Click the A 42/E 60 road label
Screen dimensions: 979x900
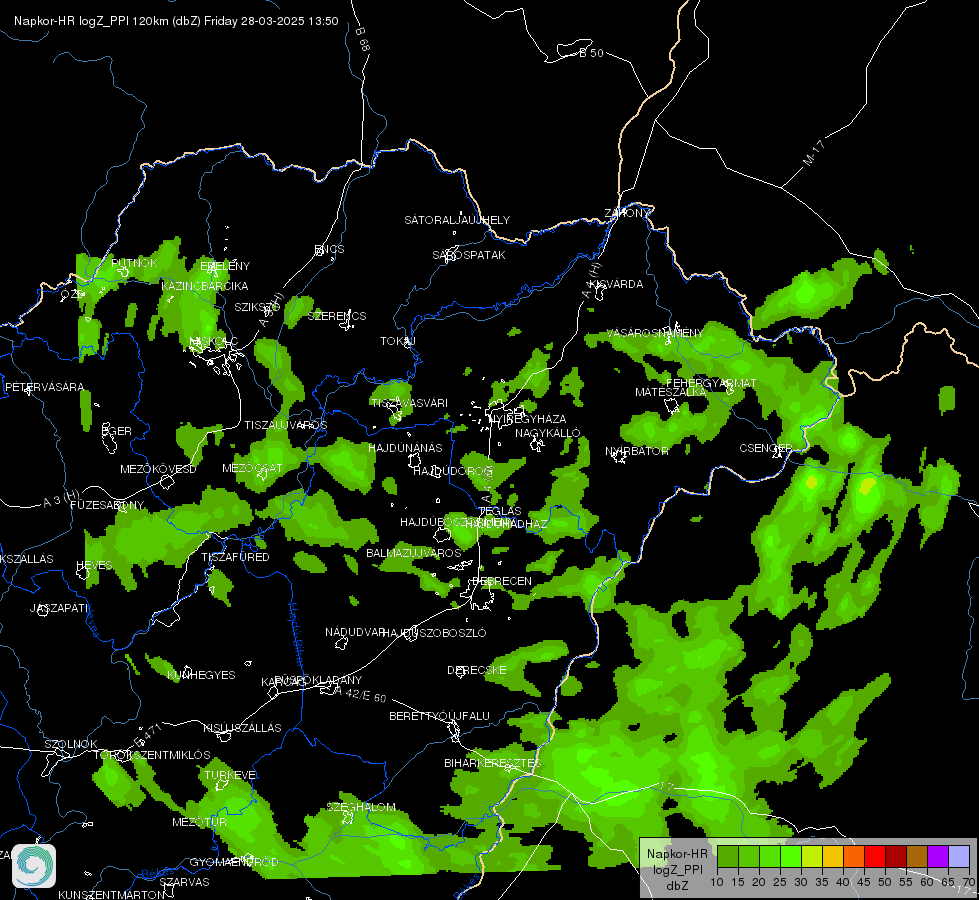click(x=360, y=694)
